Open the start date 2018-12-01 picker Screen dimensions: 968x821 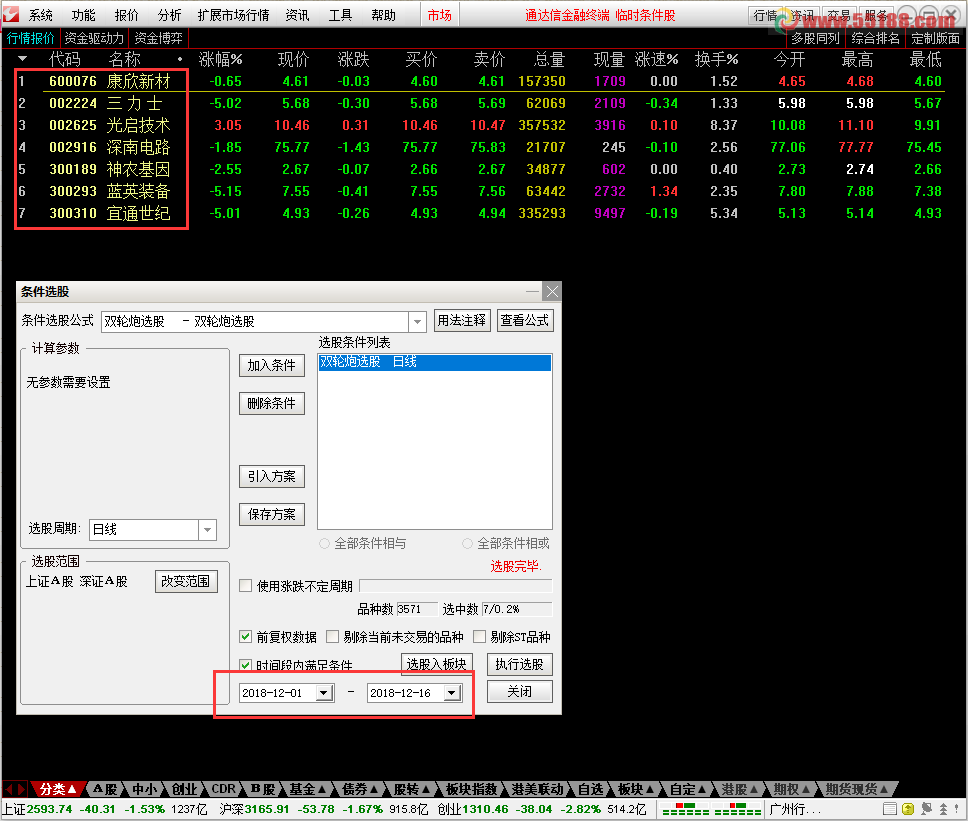[323, 693]
